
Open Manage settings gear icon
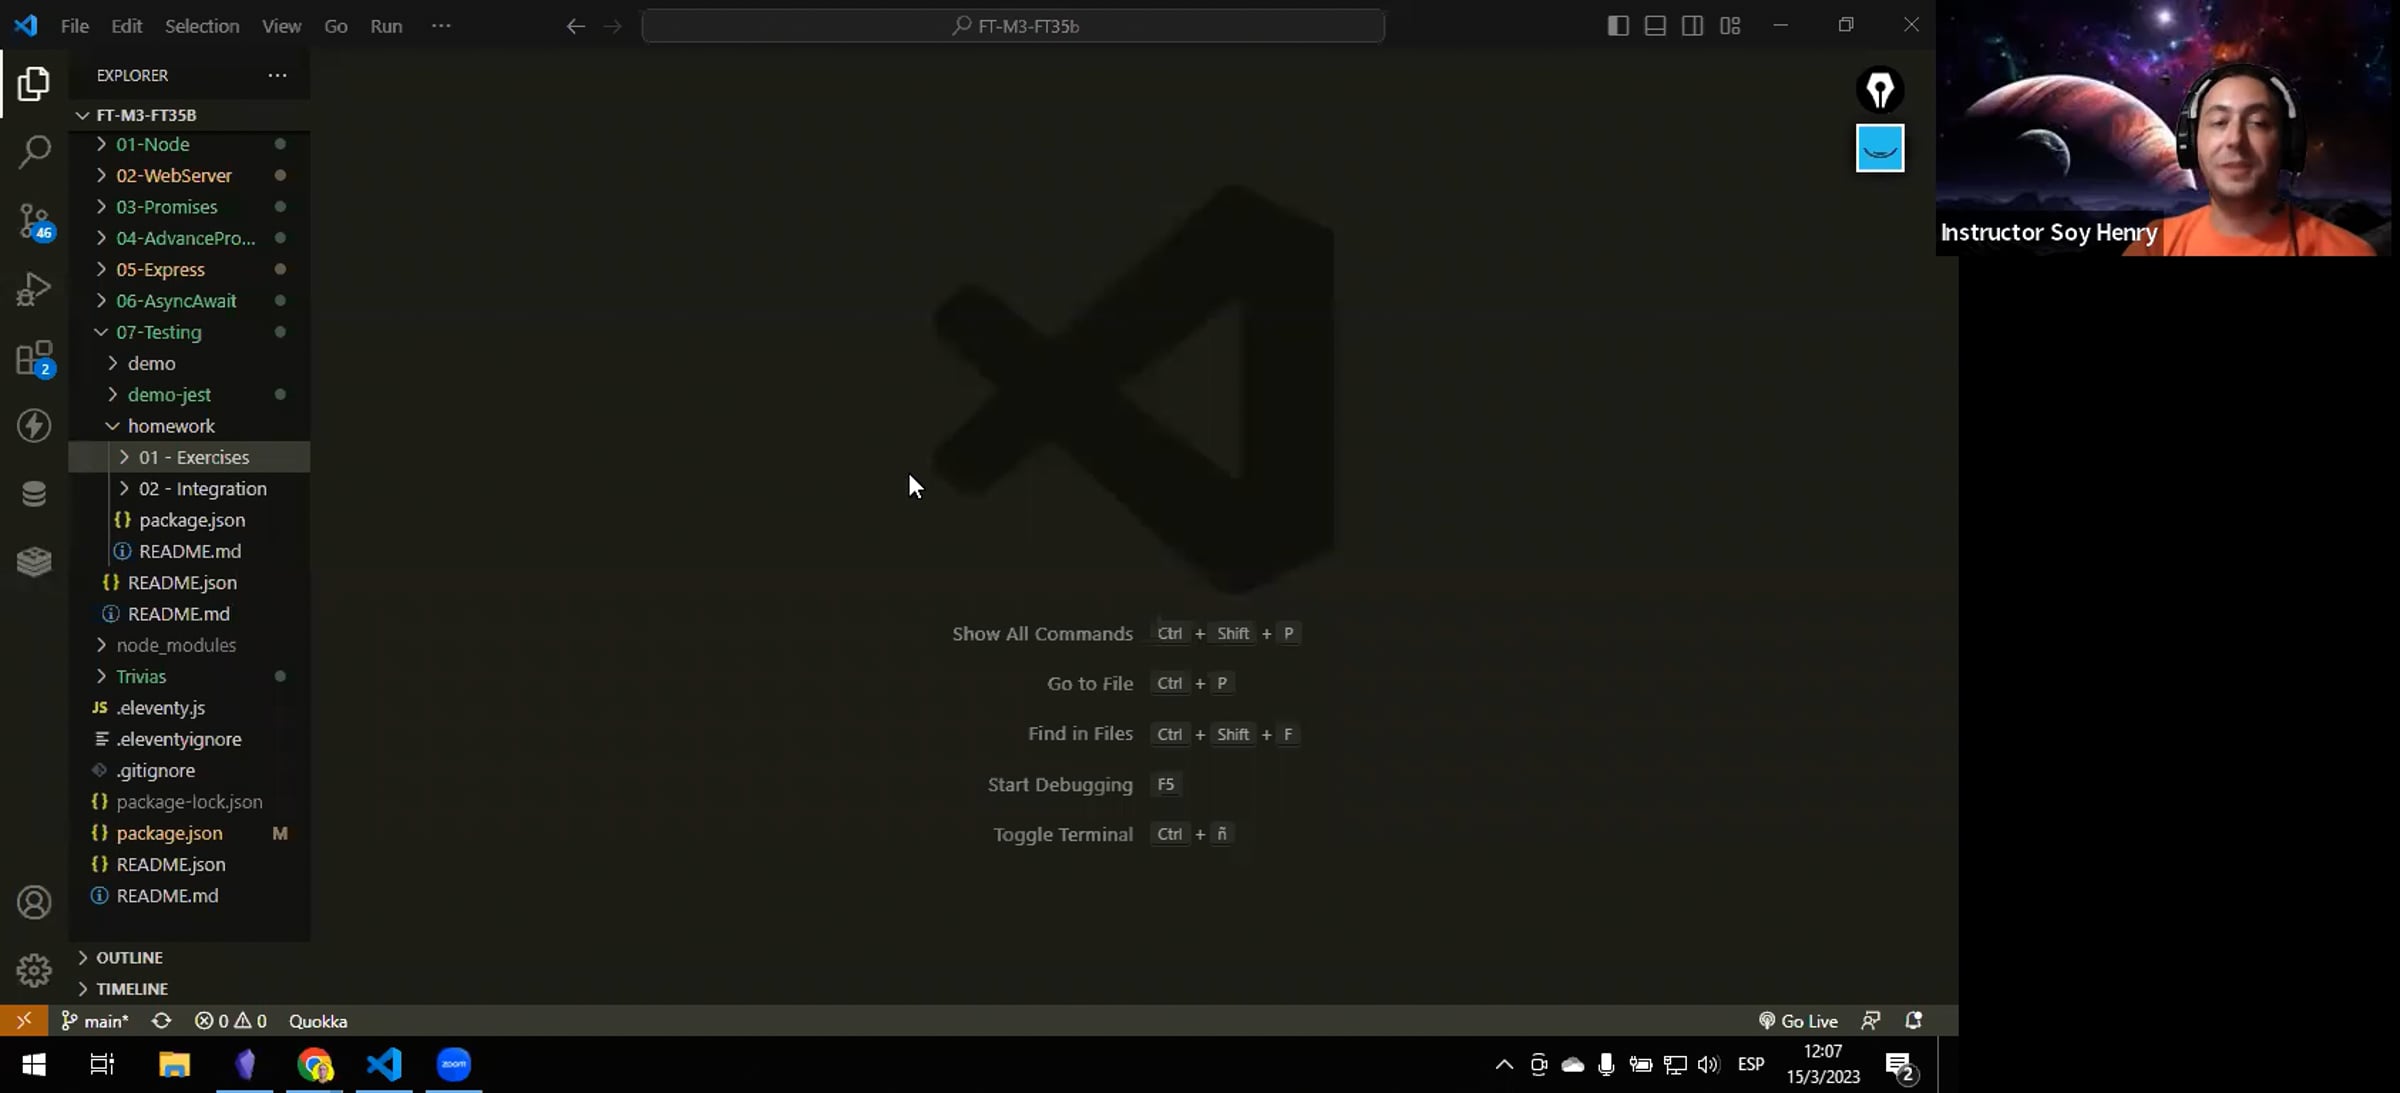click(x=34, y=970)
